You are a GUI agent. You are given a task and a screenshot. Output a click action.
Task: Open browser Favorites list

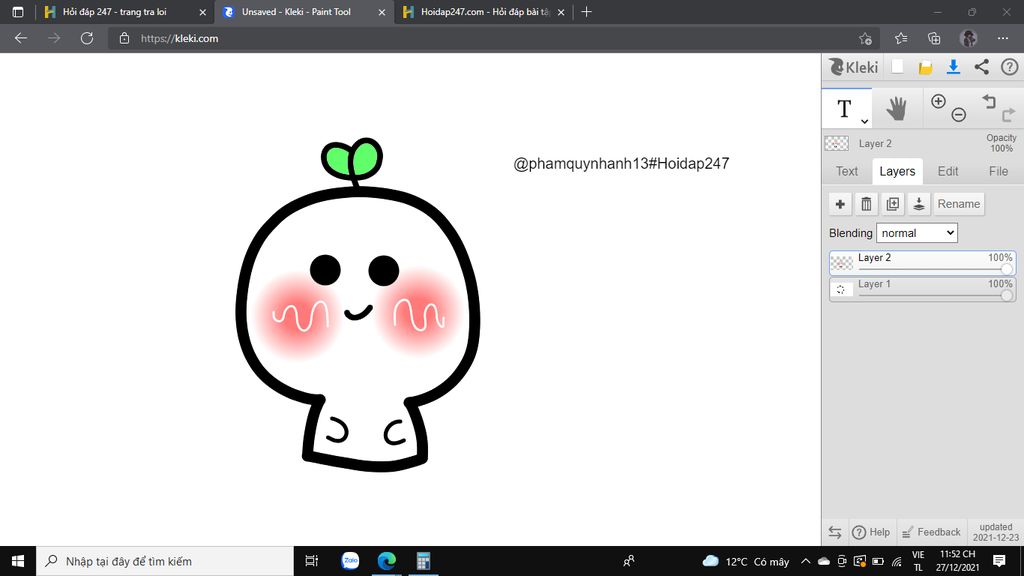(901, 39)
